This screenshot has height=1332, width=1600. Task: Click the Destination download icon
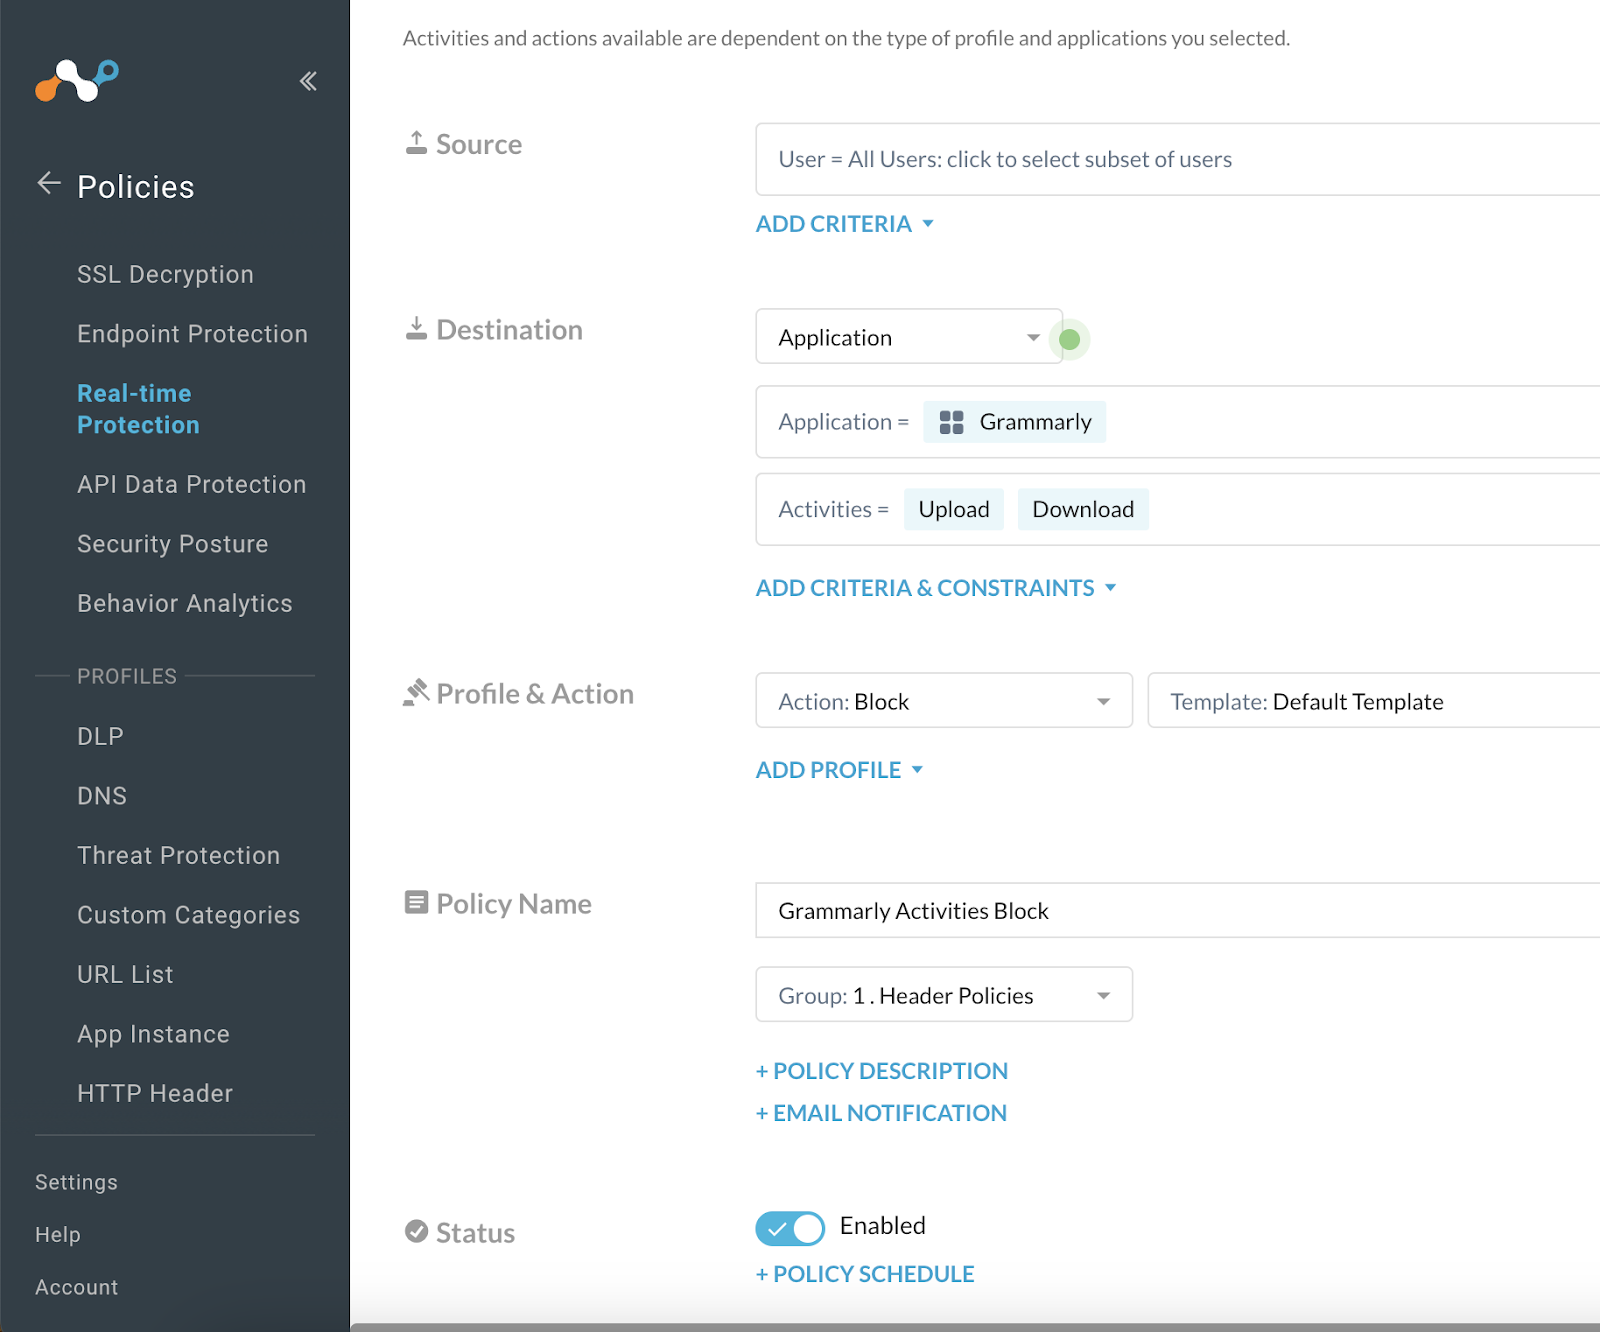click(416, 328)
